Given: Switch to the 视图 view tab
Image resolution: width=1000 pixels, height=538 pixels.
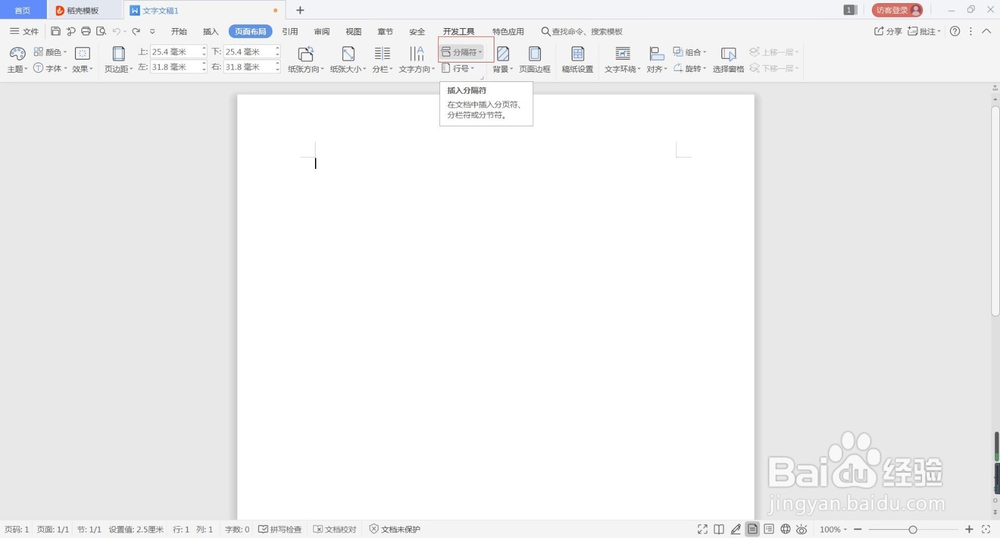Looking at the screenshot, I should point(353,31).
